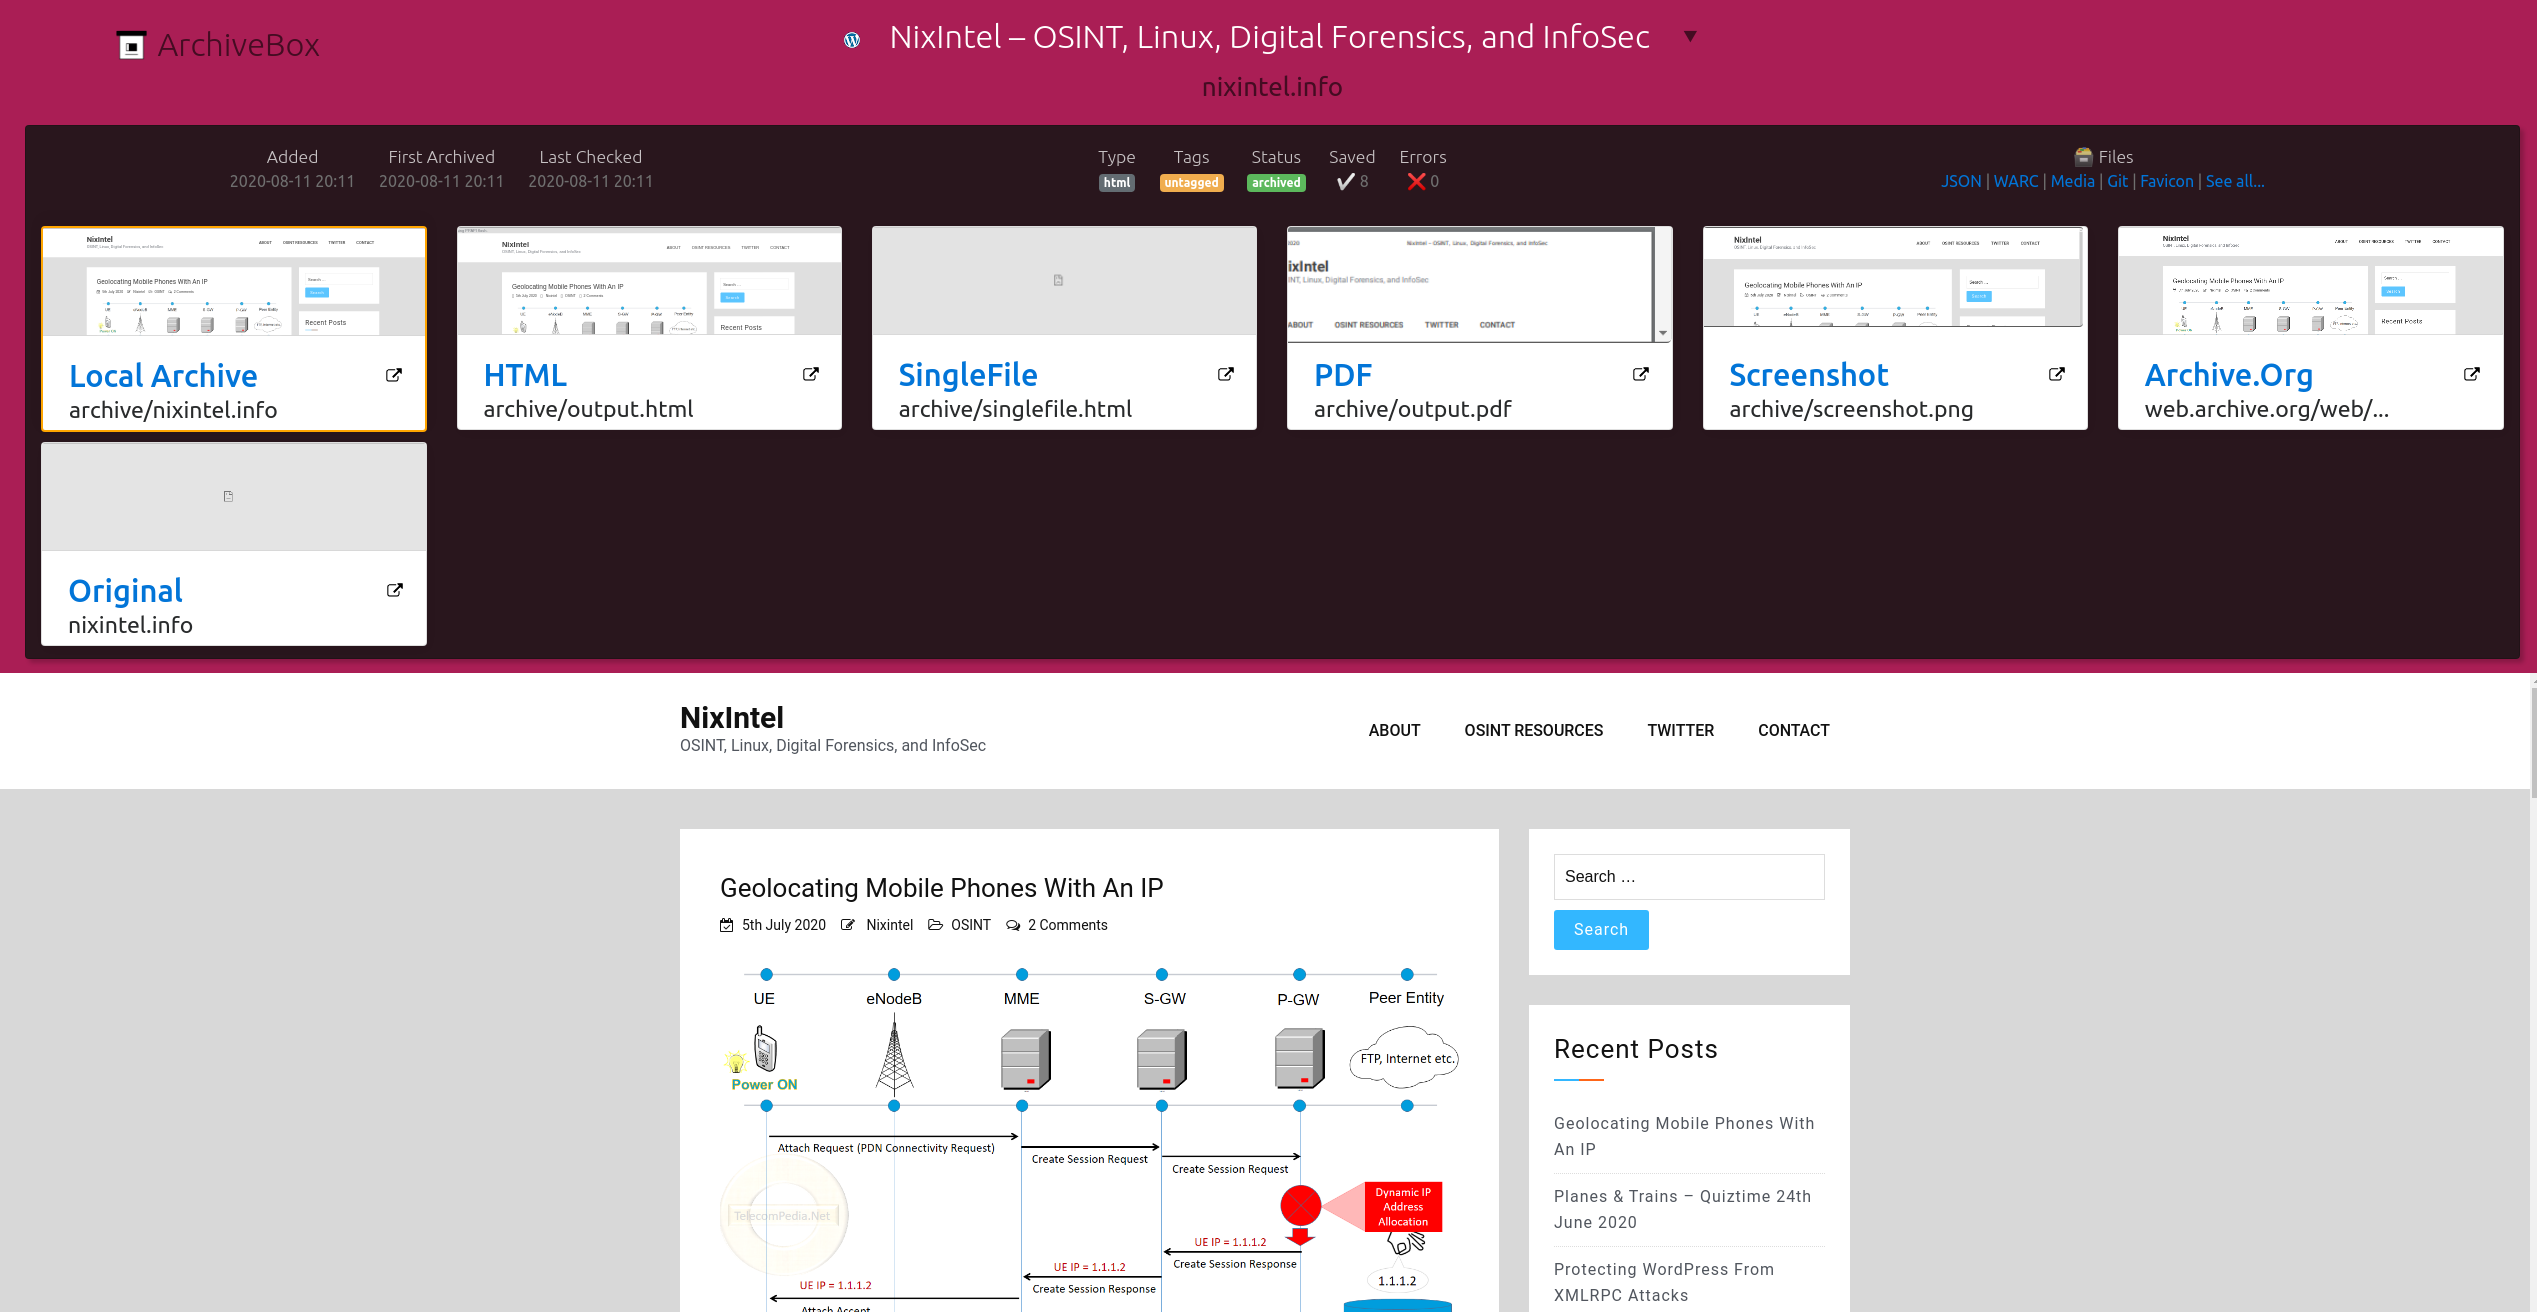The width and height of the screenshot is (2537, 1312).
Task: Open external link icon on Local Archive card
Action: pyautogui.click(x=392, y=374)
